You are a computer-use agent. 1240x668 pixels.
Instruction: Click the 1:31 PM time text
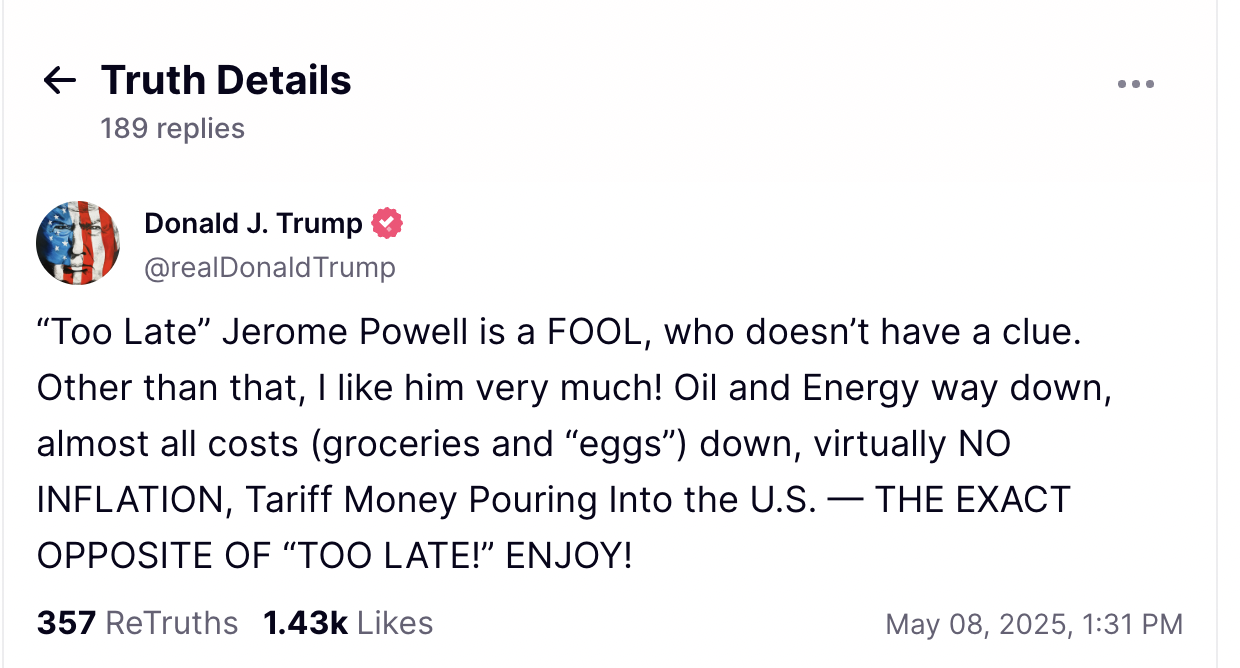point(1132,625)
